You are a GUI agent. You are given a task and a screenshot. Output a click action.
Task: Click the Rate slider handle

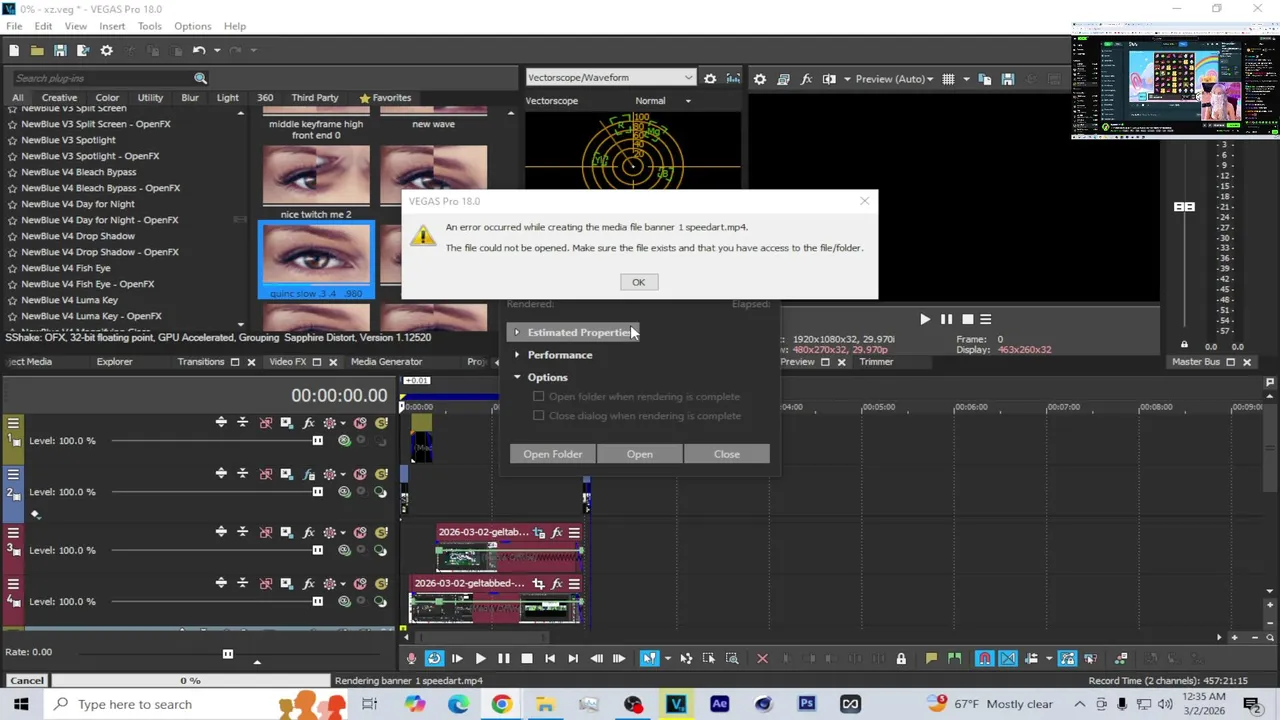click(x=227, y=654)
